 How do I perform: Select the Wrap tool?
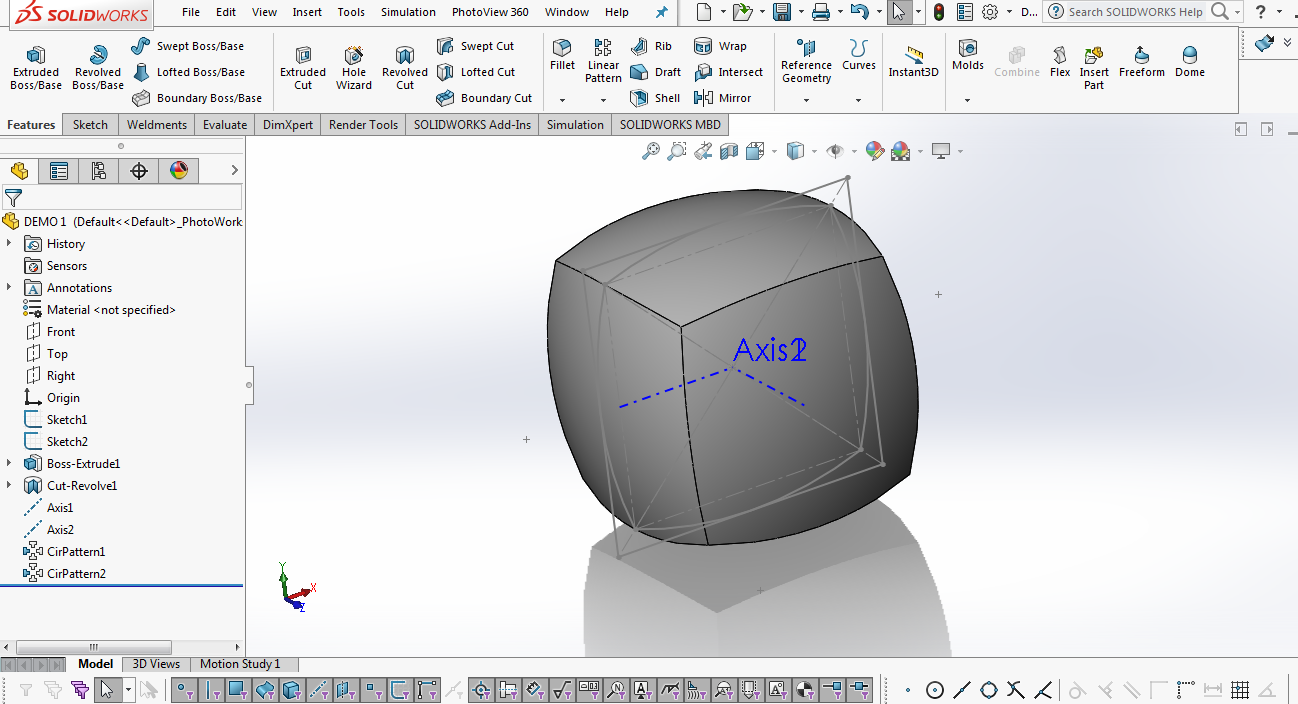tap(720, 46)
